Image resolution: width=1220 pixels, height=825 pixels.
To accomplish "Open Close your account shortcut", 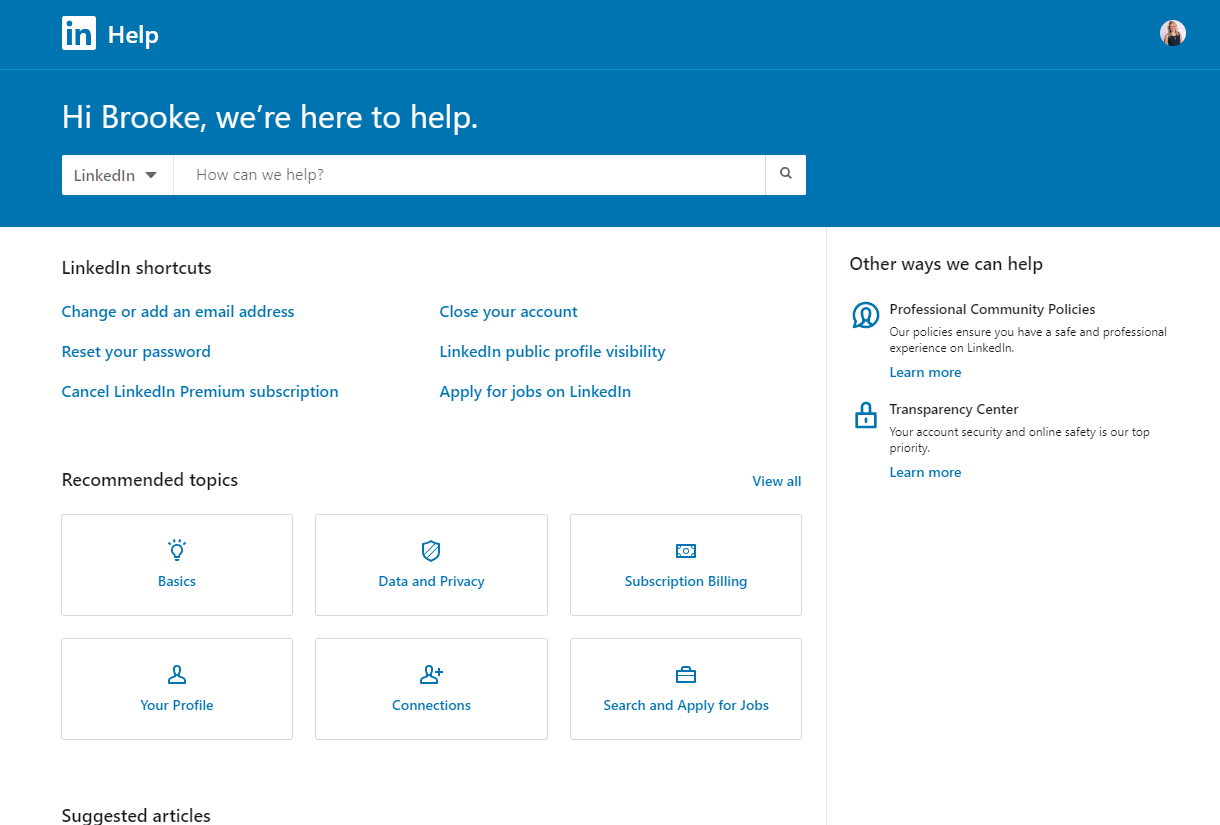I will tap(508, 311).
